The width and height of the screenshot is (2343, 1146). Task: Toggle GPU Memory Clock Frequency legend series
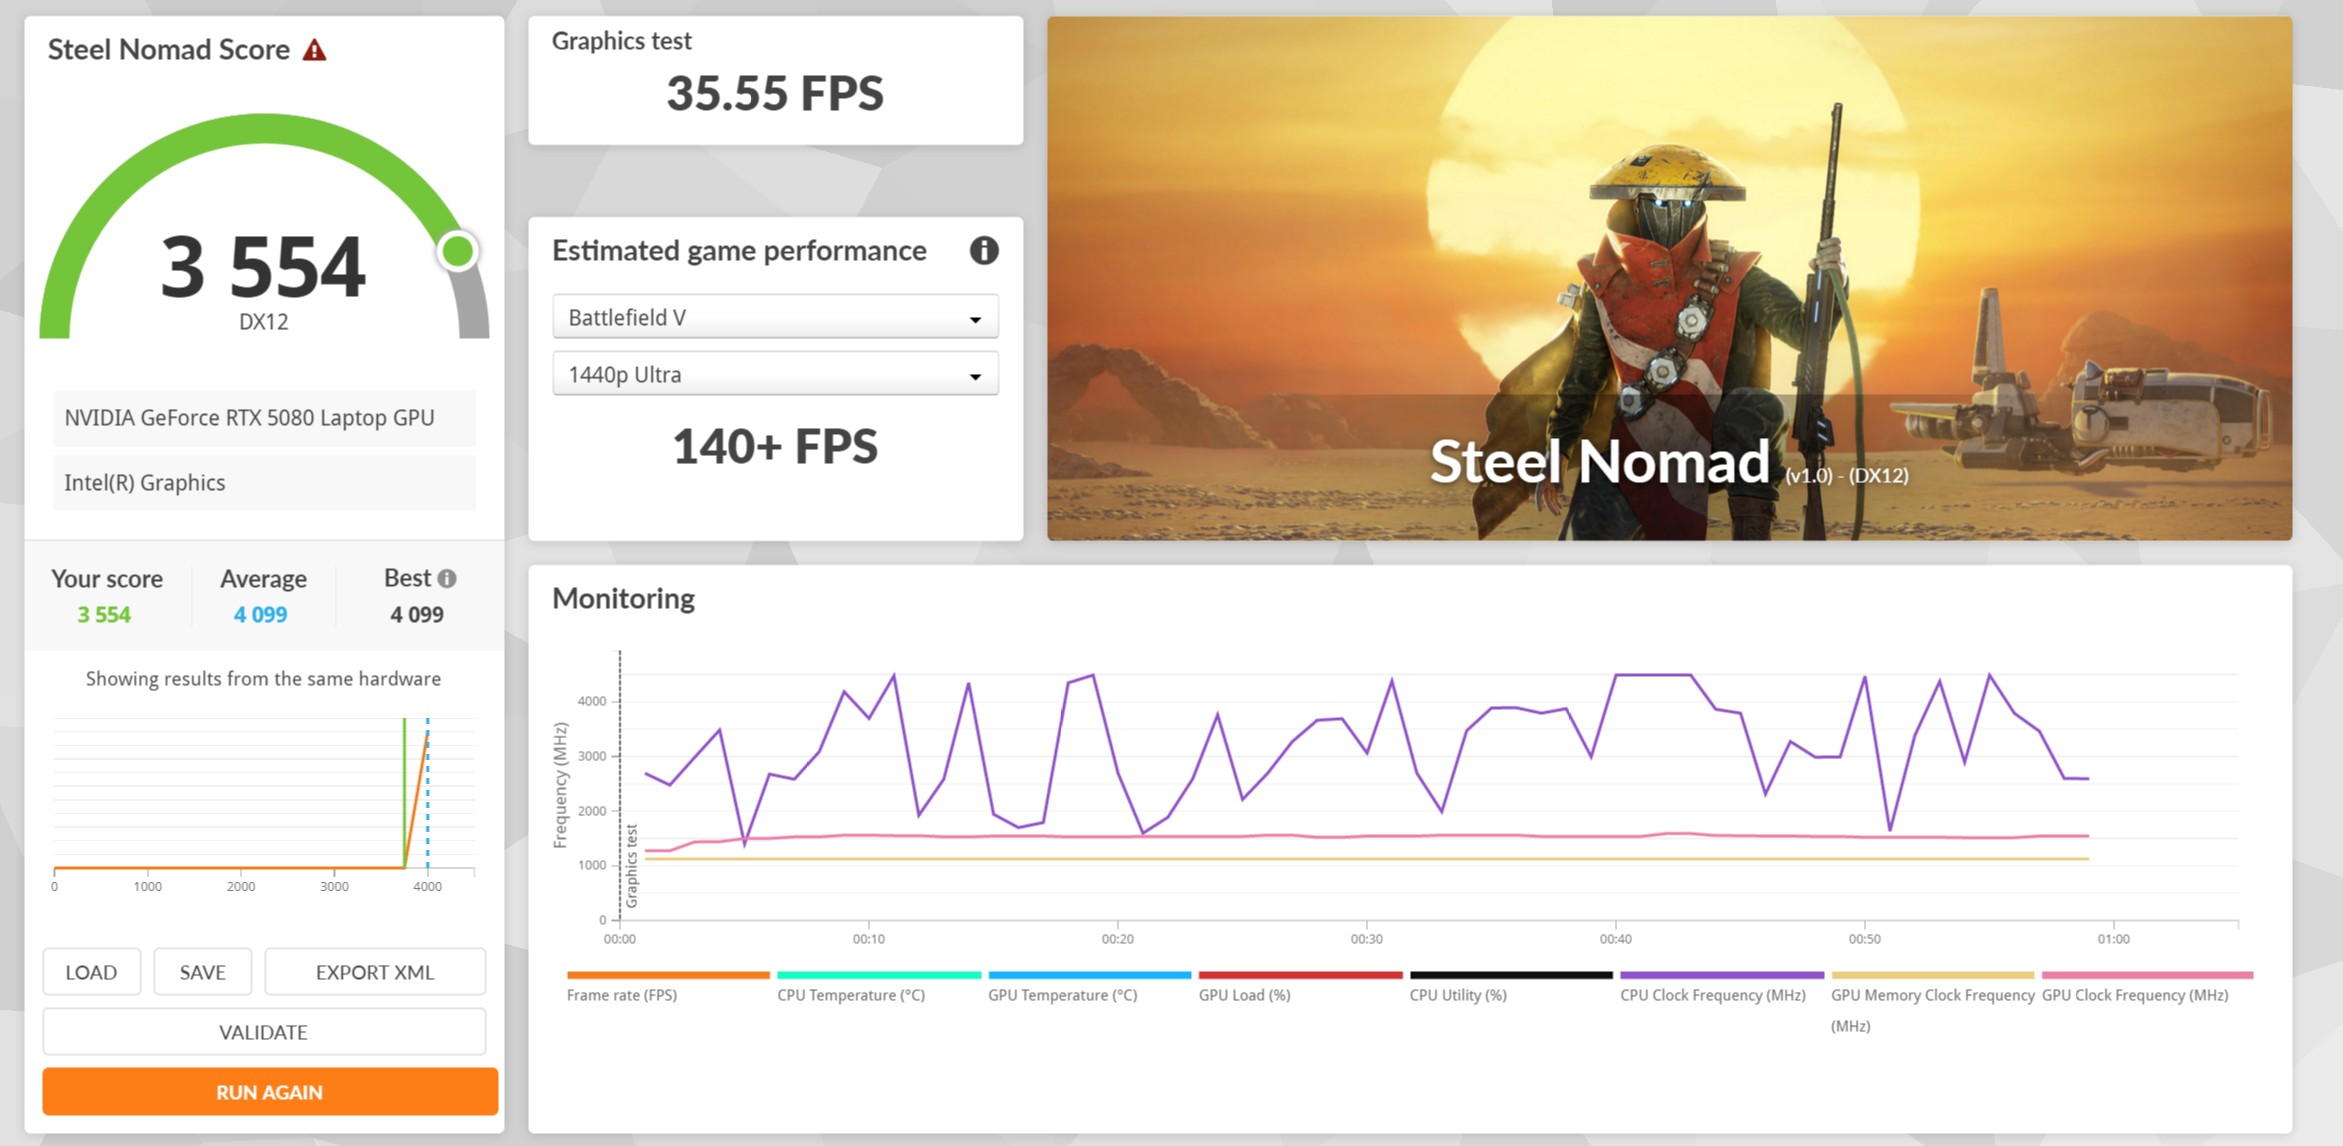tap(1931, 995)
